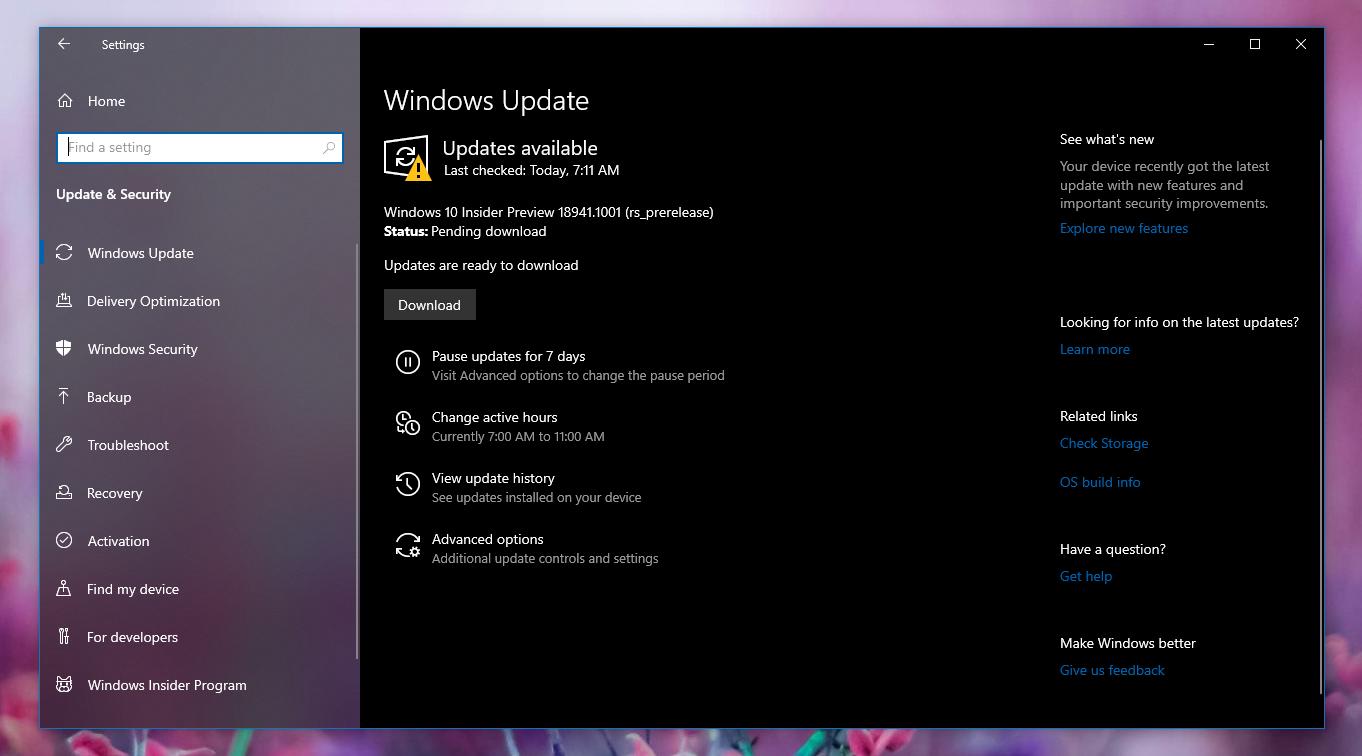Click the Delivery Optimization icon
The width and height of the screenshot is (1362, 756).
pyautogui.click(x=65, y=301)
